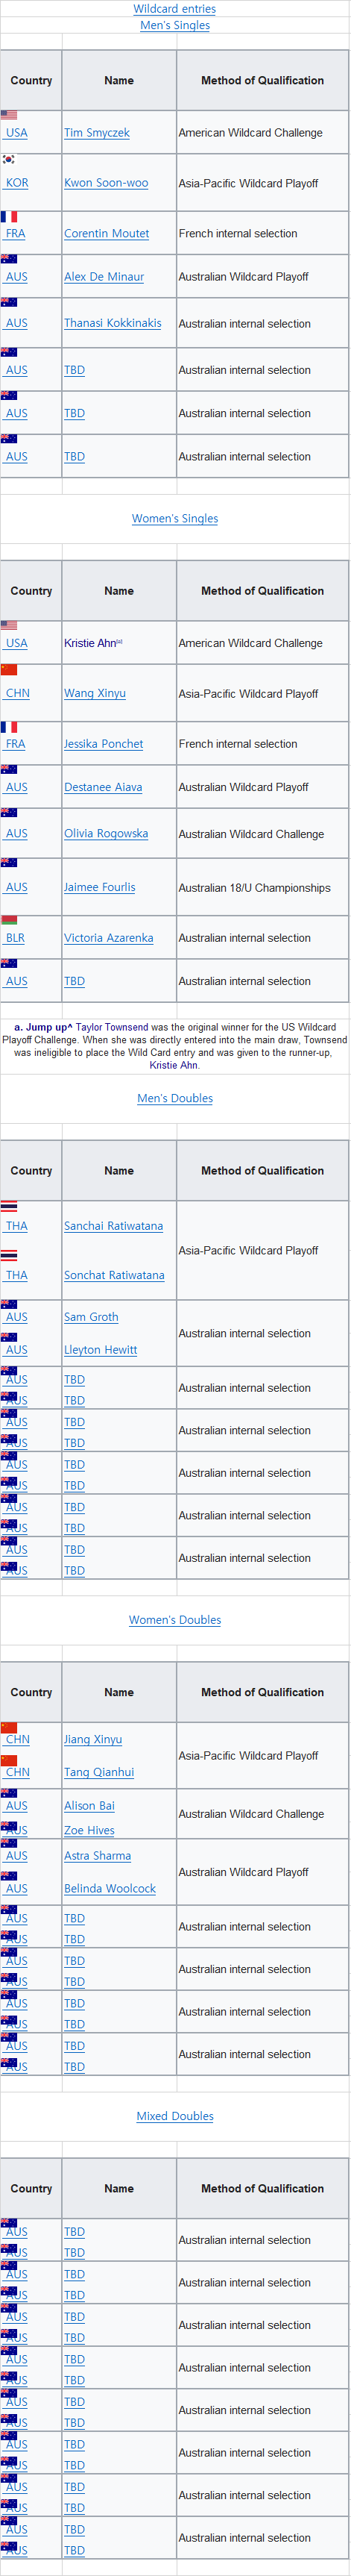Click the French flag beside Corentin Moutet
This screenshot has height=2576, width=351.
coord(9,216)
